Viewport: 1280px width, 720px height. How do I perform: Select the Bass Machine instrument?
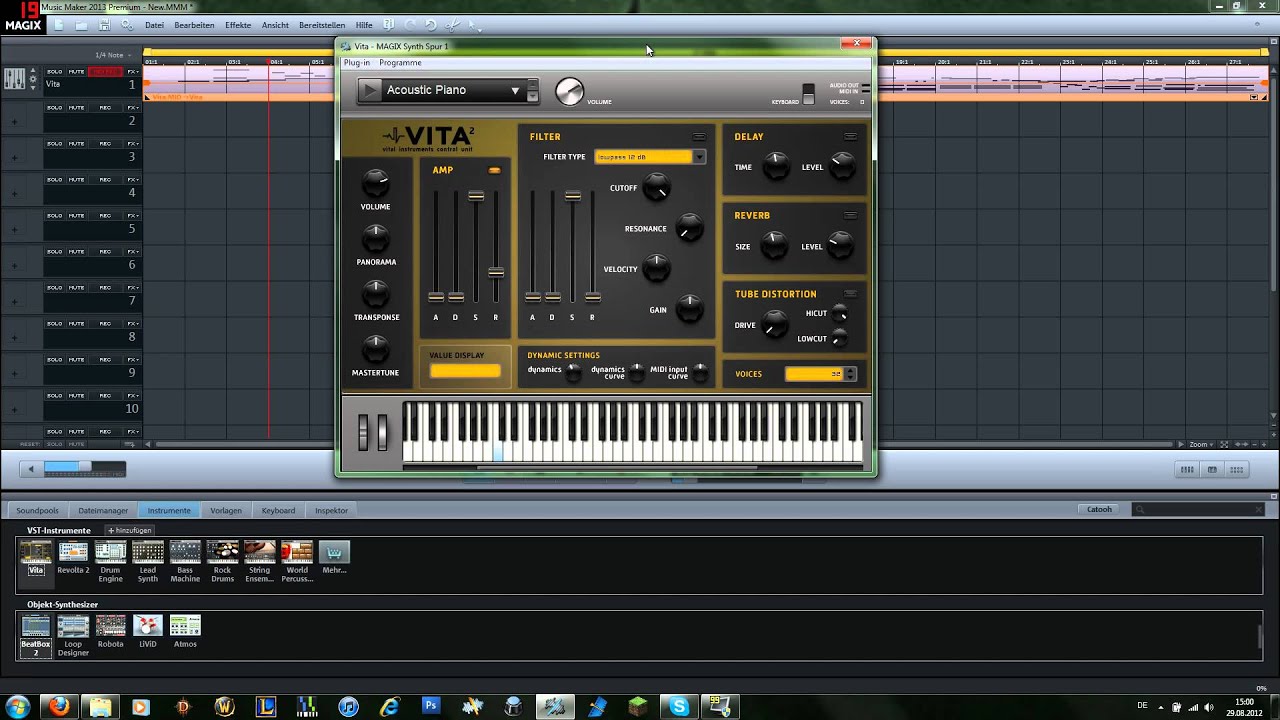pos(185,552)
